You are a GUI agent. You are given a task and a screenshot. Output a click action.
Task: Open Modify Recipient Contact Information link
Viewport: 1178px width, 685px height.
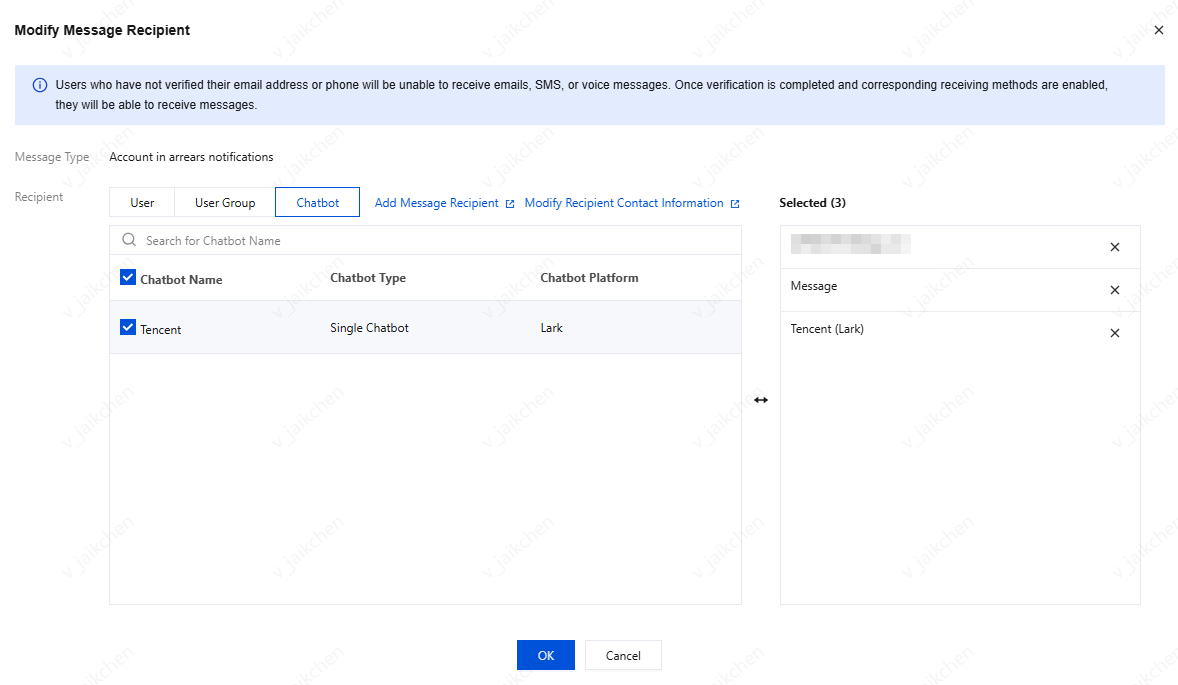point(623,203)
